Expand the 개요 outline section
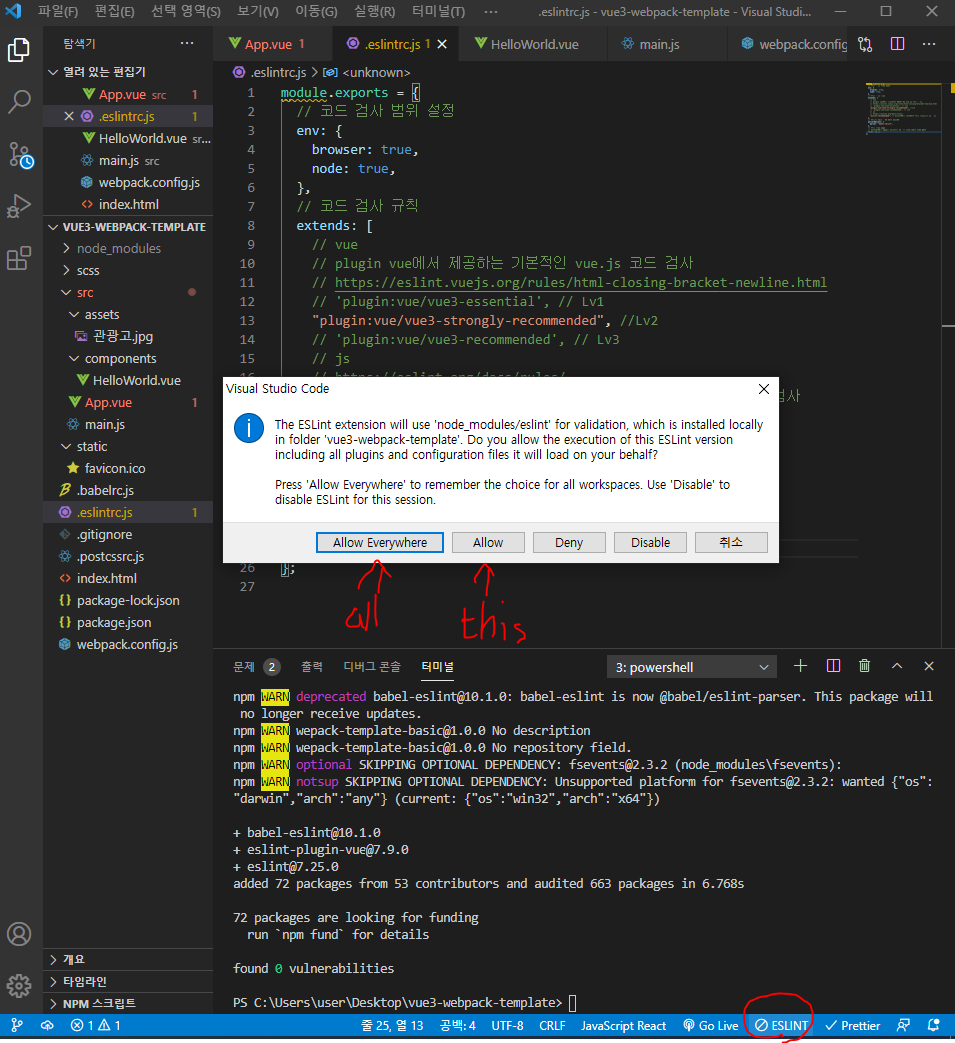This screenshot has width=955, height=1043. 53,959
